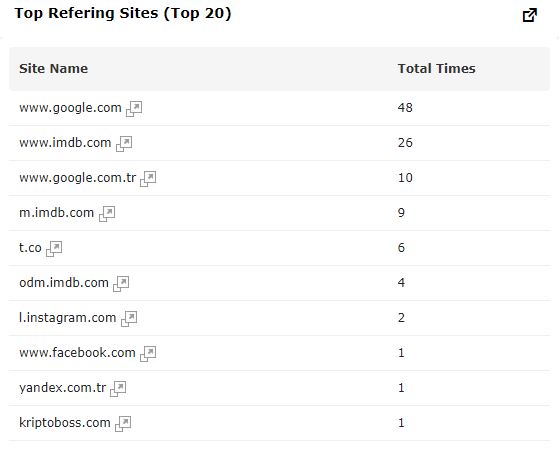Open external link icon beside l.instagram.com
559x451 pixels.
[129, 318]
